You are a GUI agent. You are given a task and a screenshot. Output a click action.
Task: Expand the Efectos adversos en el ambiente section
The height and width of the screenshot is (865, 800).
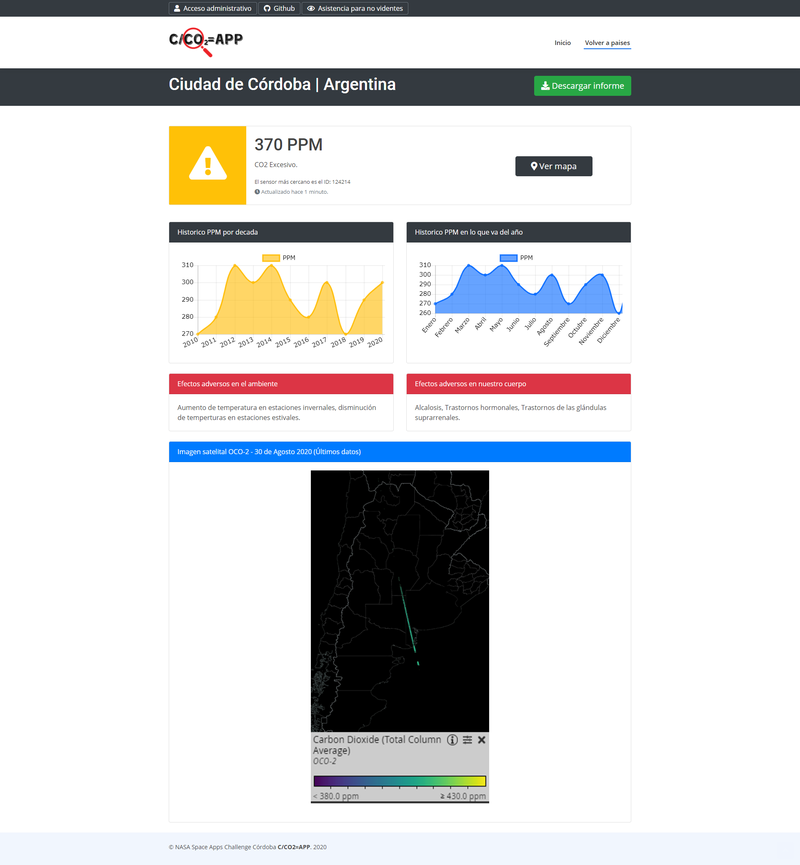click(280, 384)
